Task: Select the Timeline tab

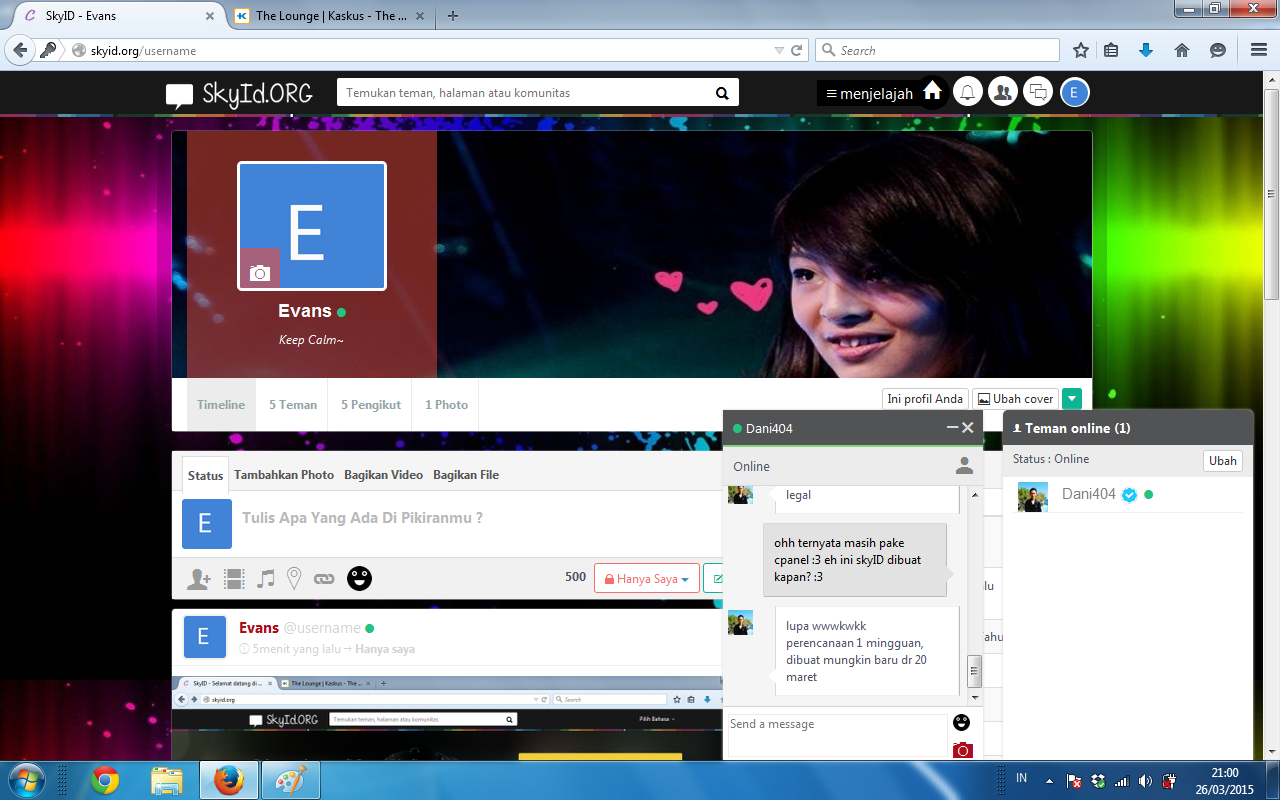Action: [221, 405]
